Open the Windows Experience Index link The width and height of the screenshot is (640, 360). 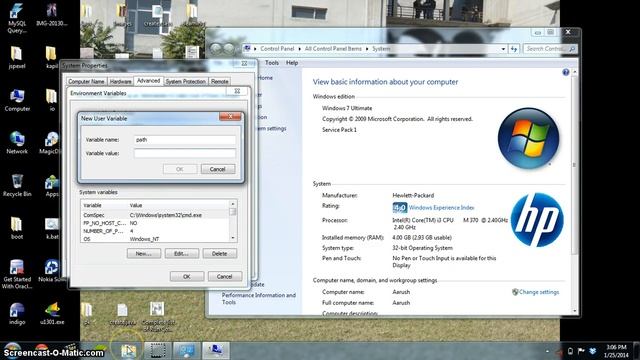pos(441,208)
